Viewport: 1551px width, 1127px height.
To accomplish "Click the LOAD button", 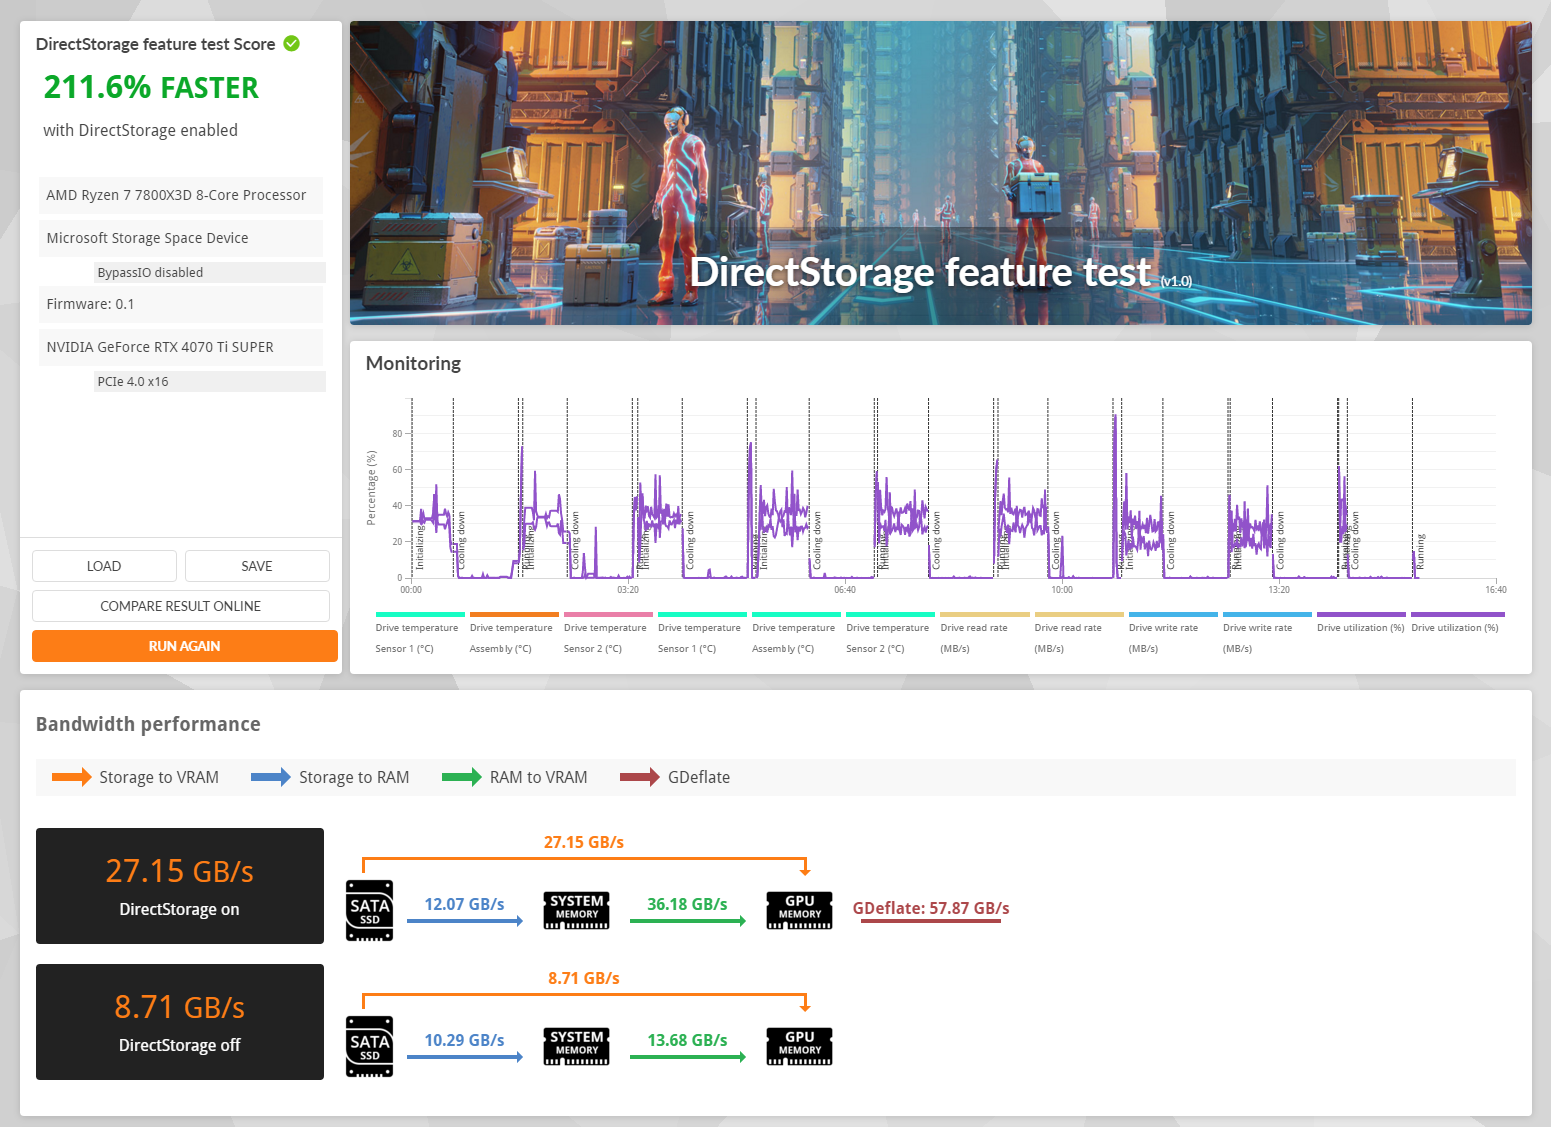I will point(104,566).
